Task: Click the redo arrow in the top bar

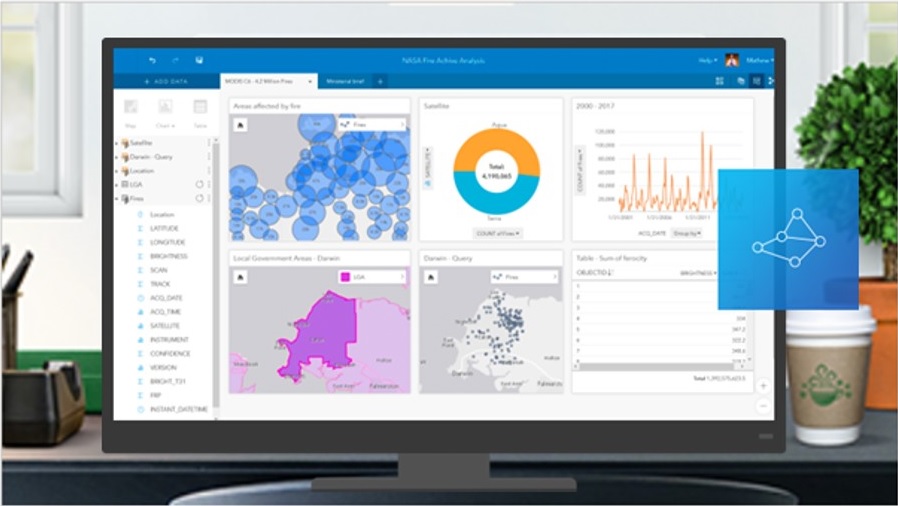Action: click(175, 60)
